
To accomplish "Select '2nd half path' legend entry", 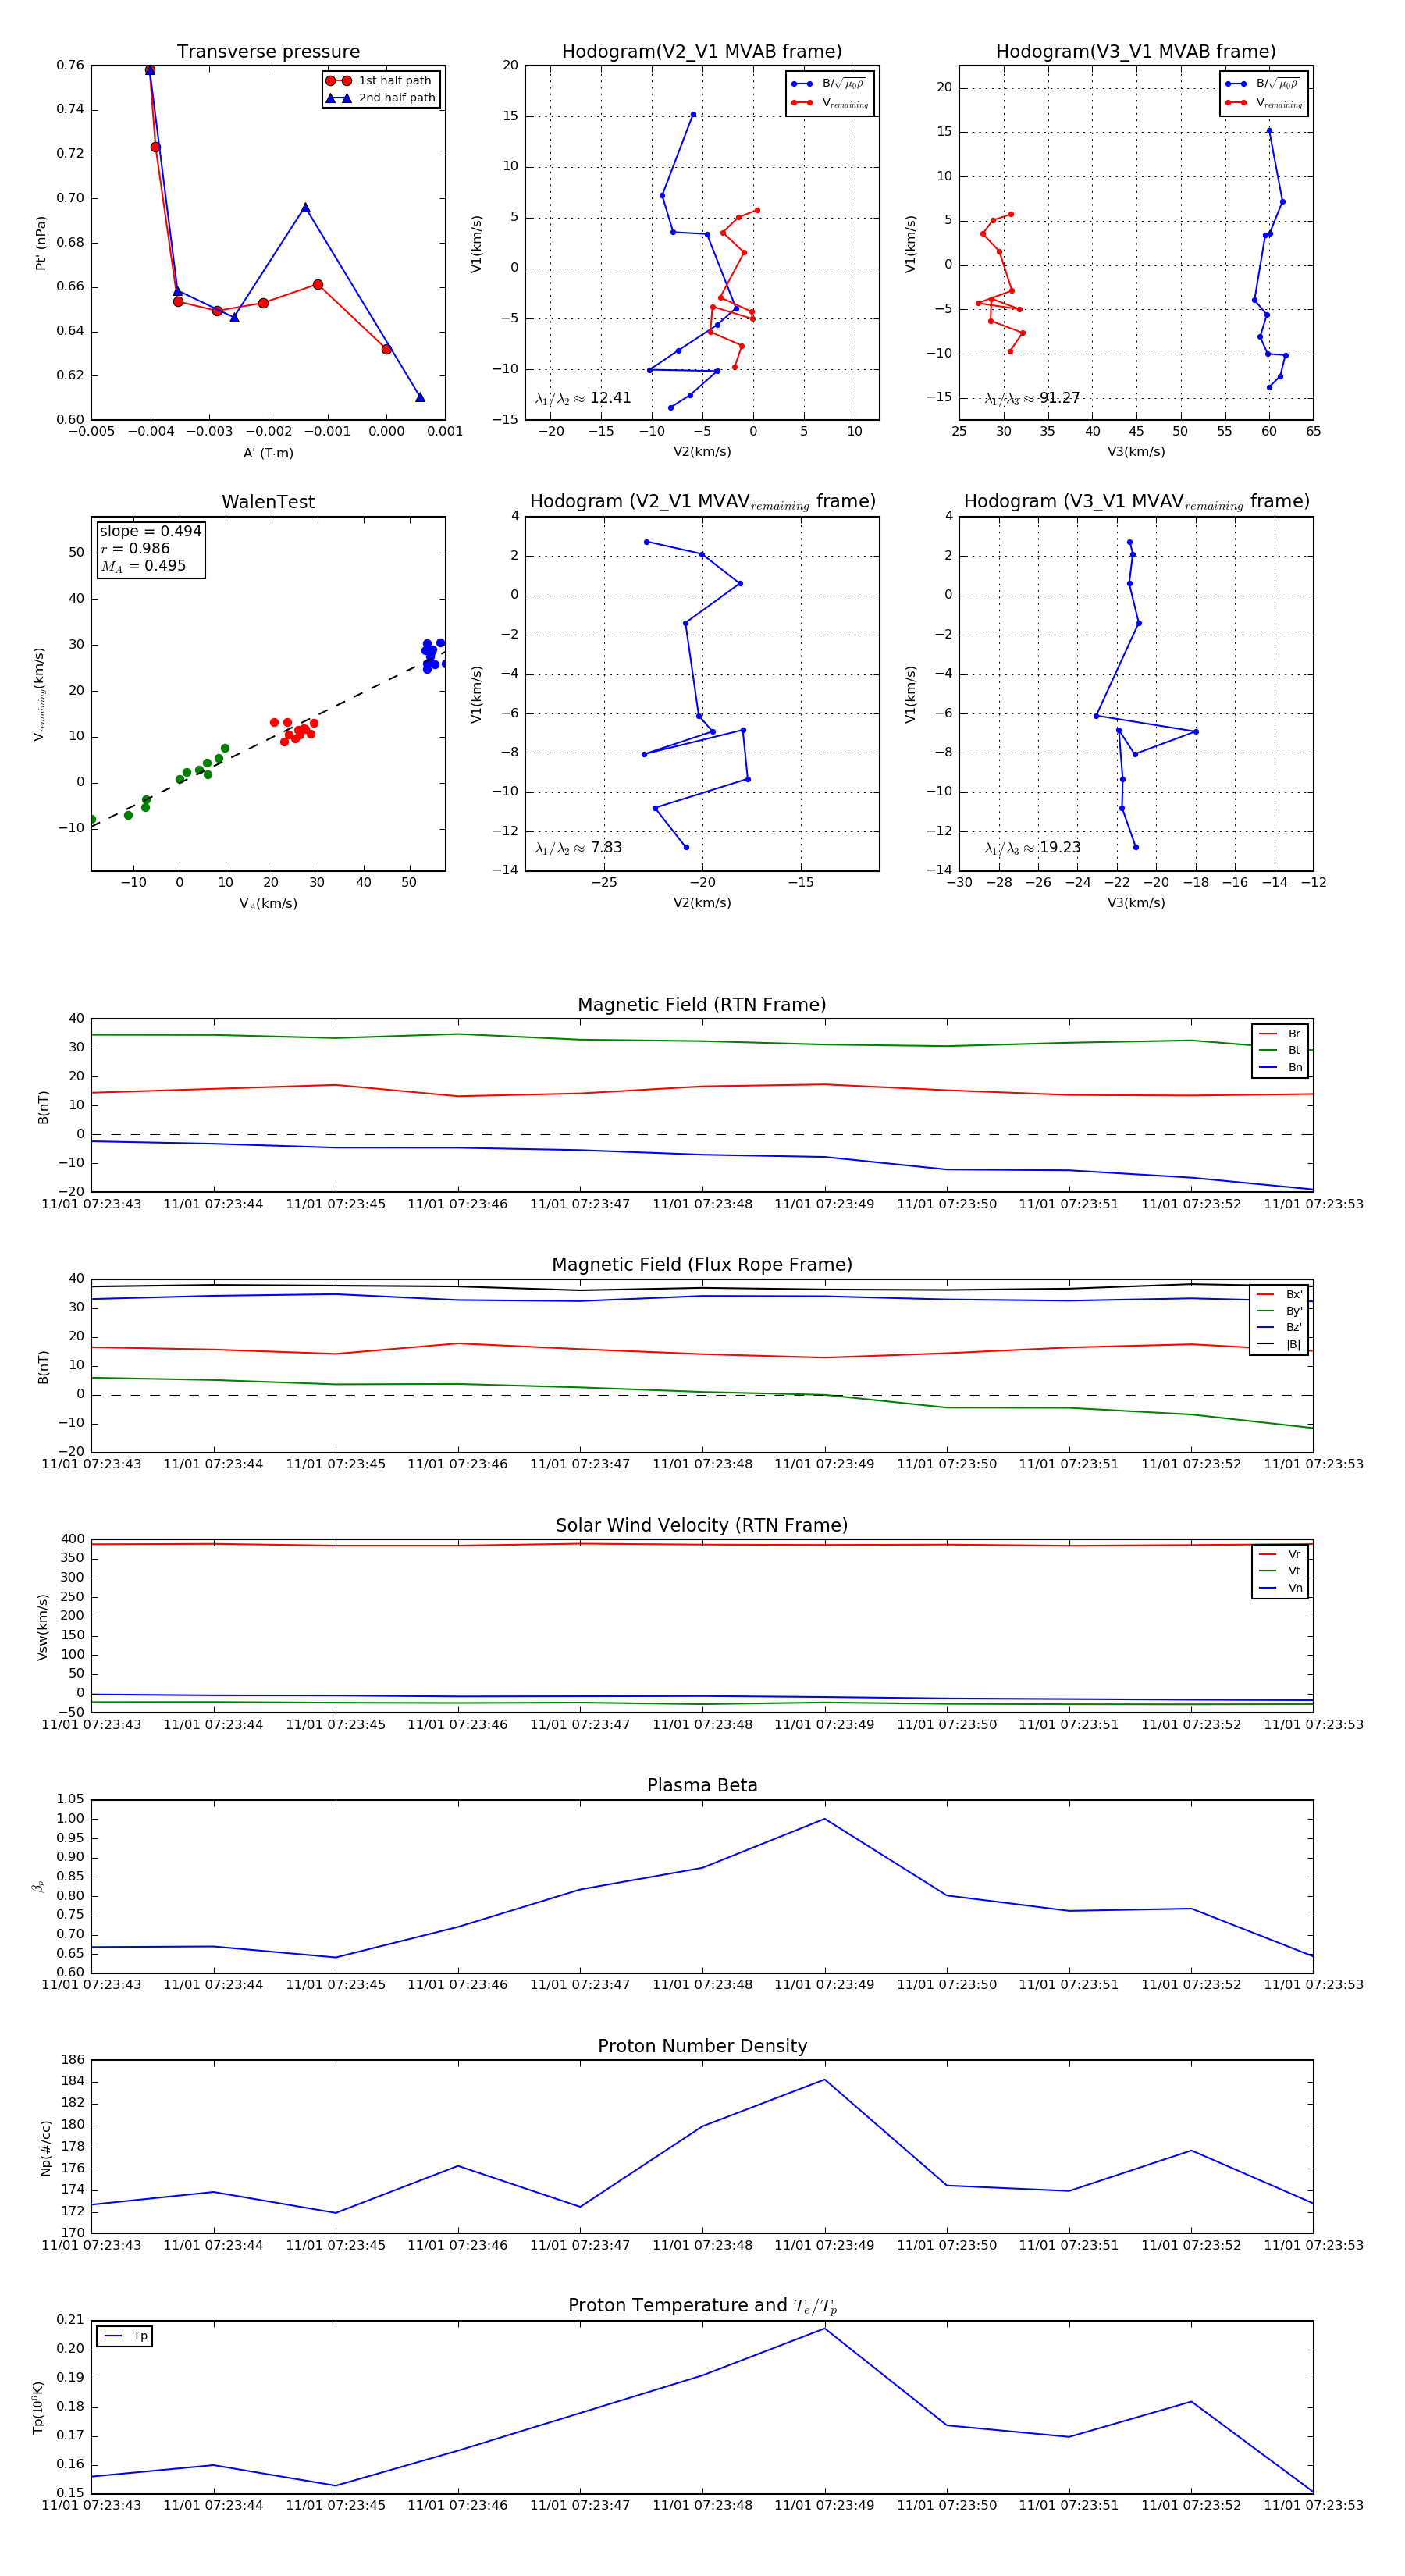I will (x=380, y=98).
